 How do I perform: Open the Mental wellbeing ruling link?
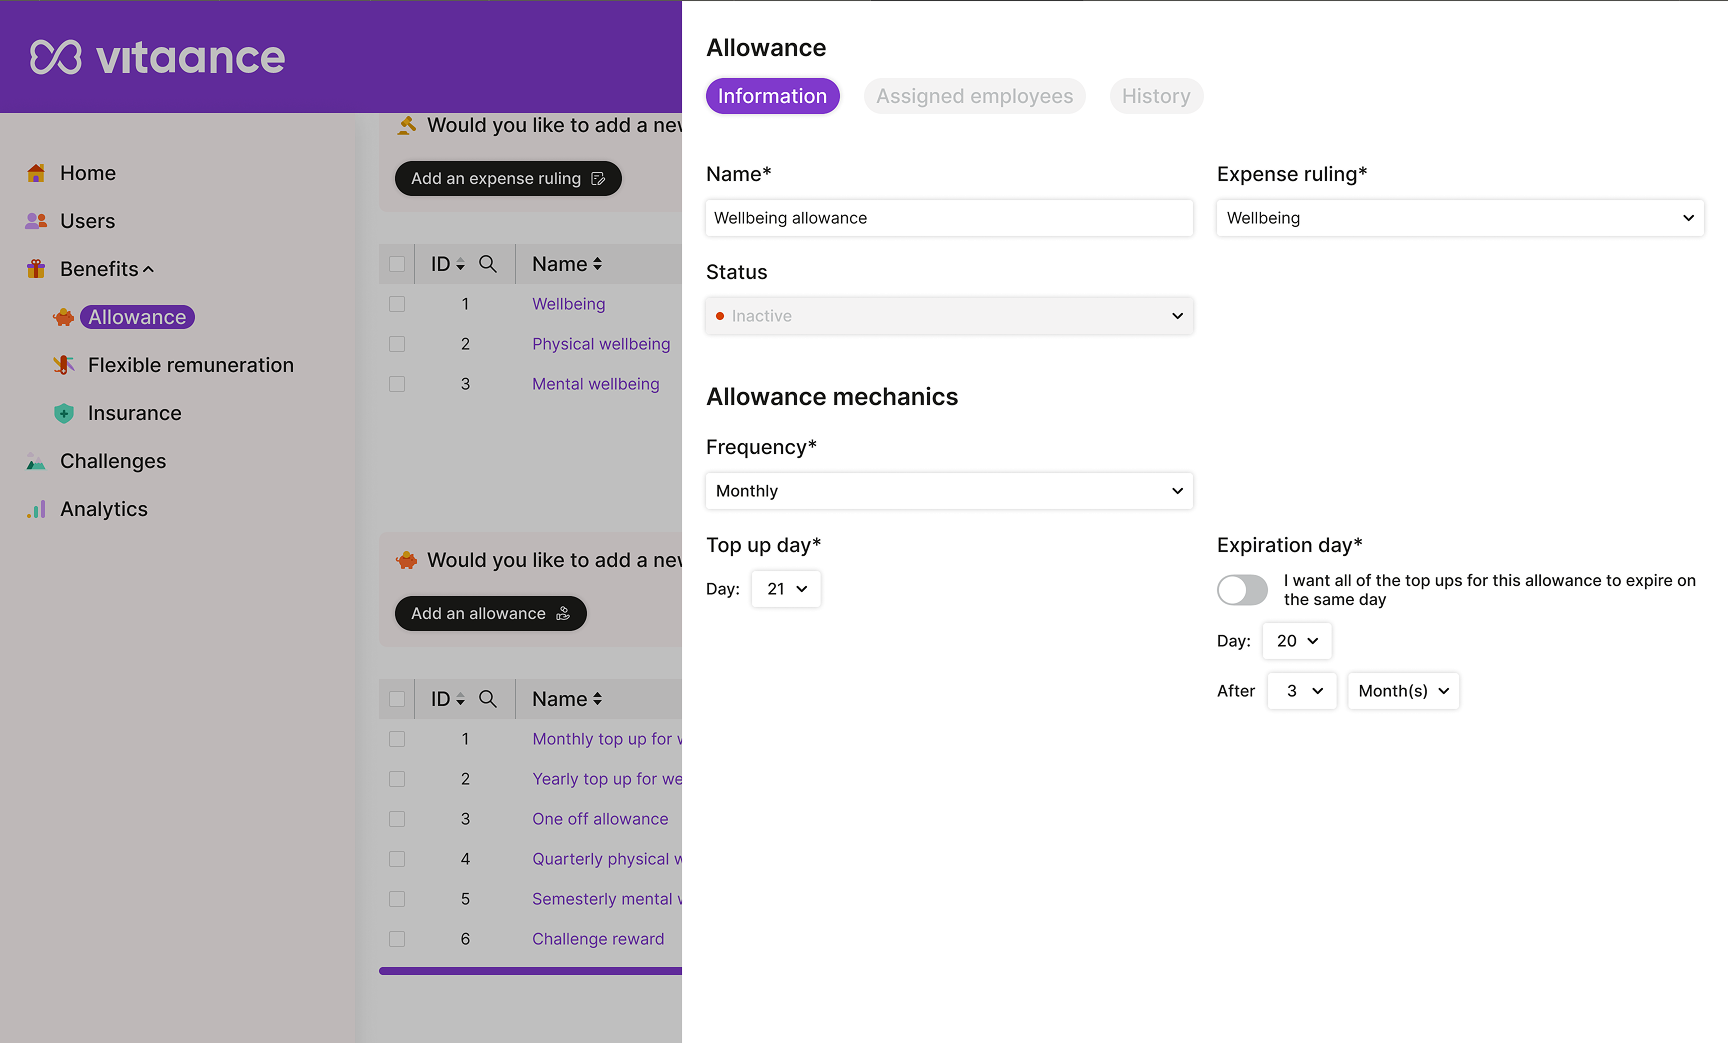click(x=596, y=383)
